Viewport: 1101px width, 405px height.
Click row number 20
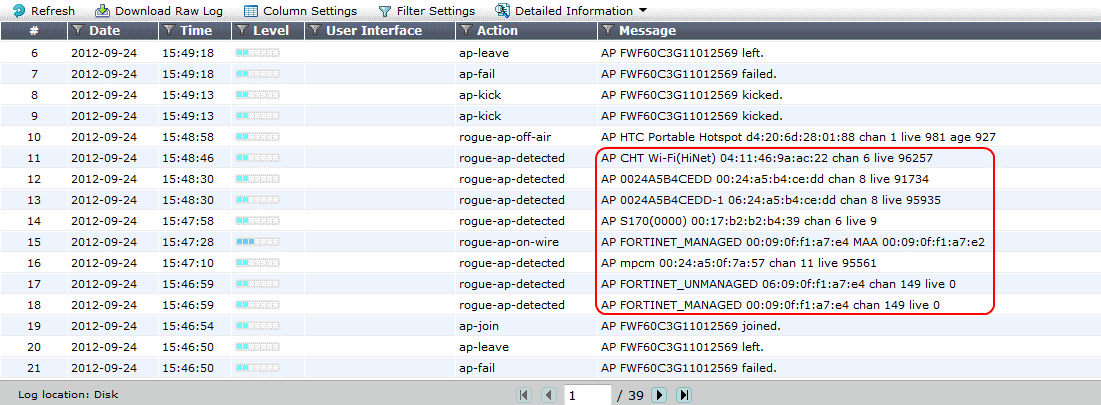34,347
